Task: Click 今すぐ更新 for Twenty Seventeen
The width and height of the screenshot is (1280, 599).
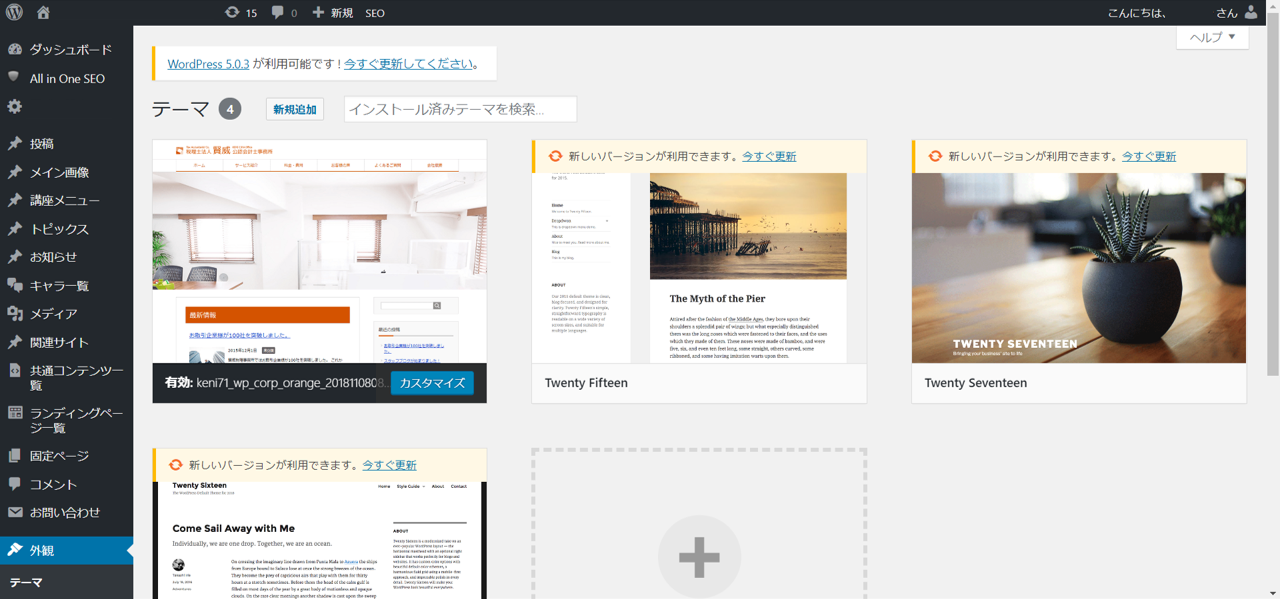Action: tap(1149, 157)
